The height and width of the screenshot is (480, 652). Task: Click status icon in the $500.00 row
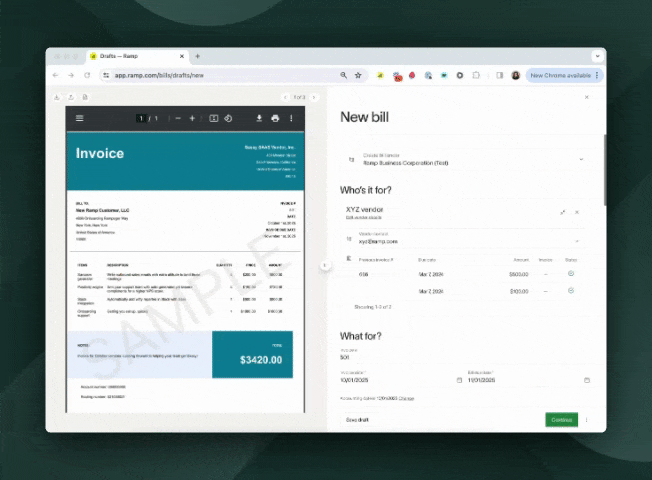pos(571,274)
